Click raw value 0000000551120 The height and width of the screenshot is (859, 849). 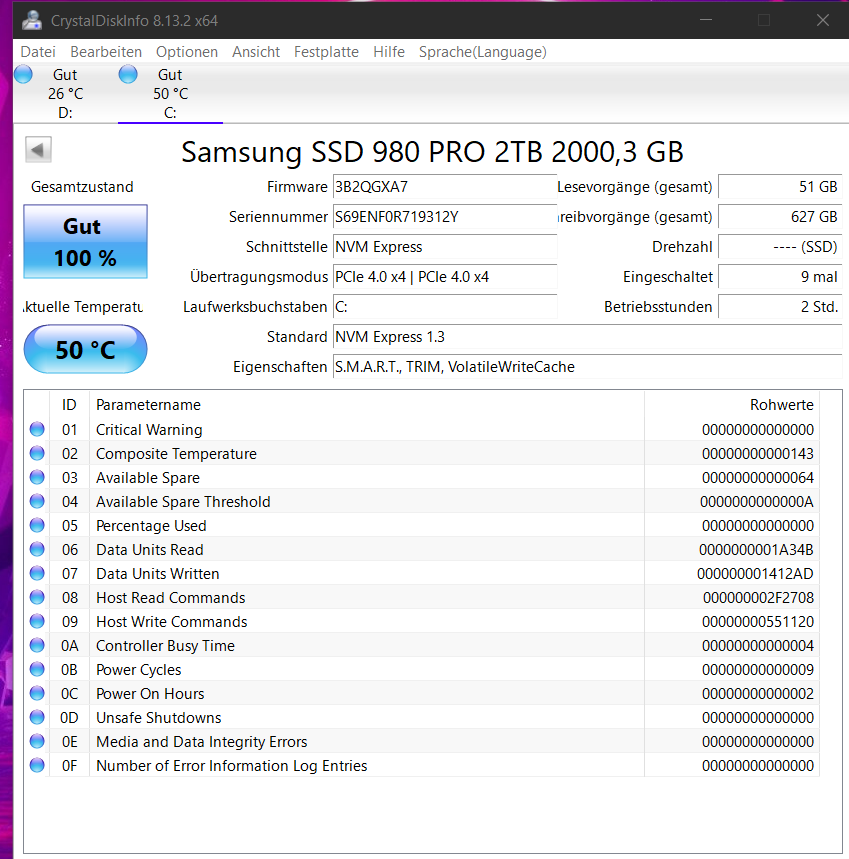tap(758, 622)
